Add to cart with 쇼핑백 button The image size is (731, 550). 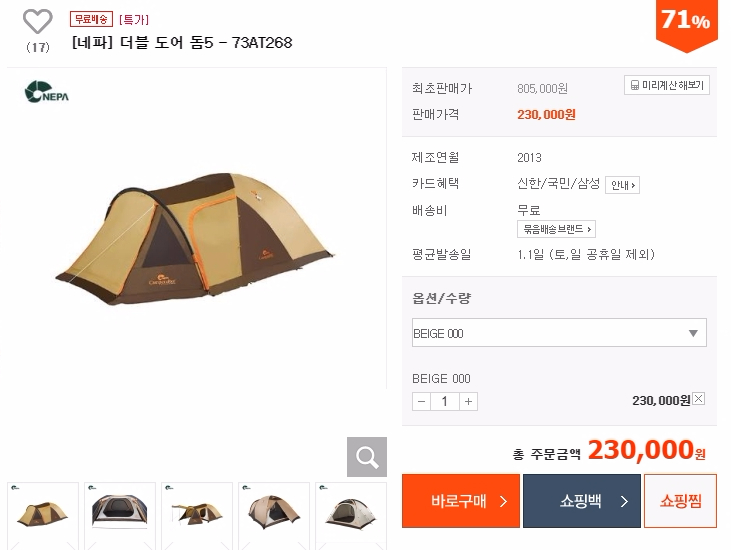tap(582, 501)
